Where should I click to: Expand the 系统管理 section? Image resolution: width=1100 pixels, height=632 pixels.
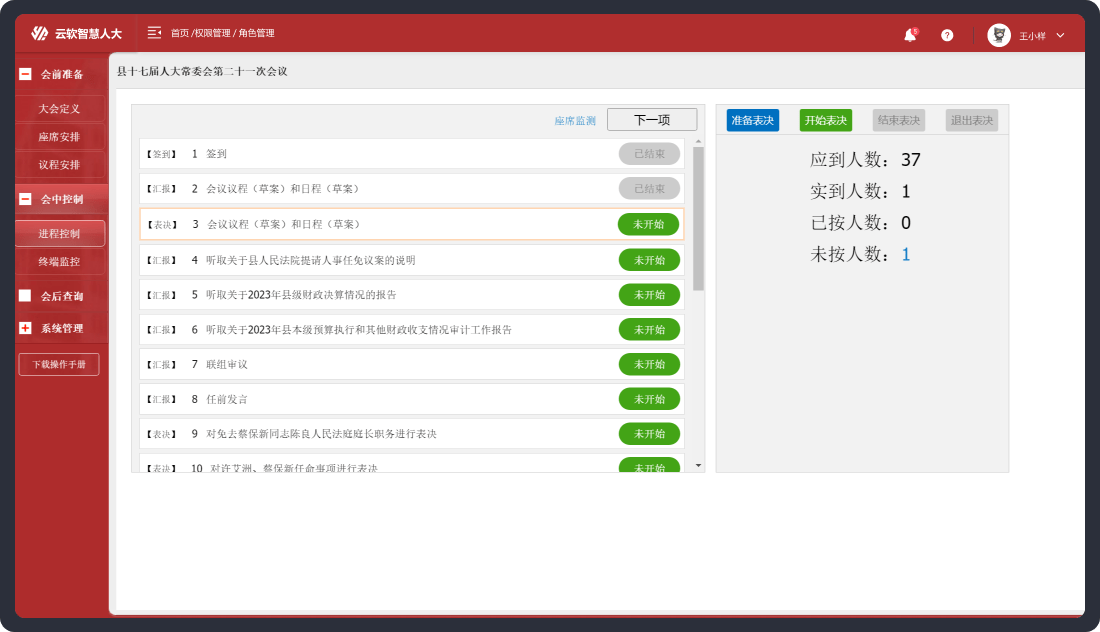(x=25, y=328)
